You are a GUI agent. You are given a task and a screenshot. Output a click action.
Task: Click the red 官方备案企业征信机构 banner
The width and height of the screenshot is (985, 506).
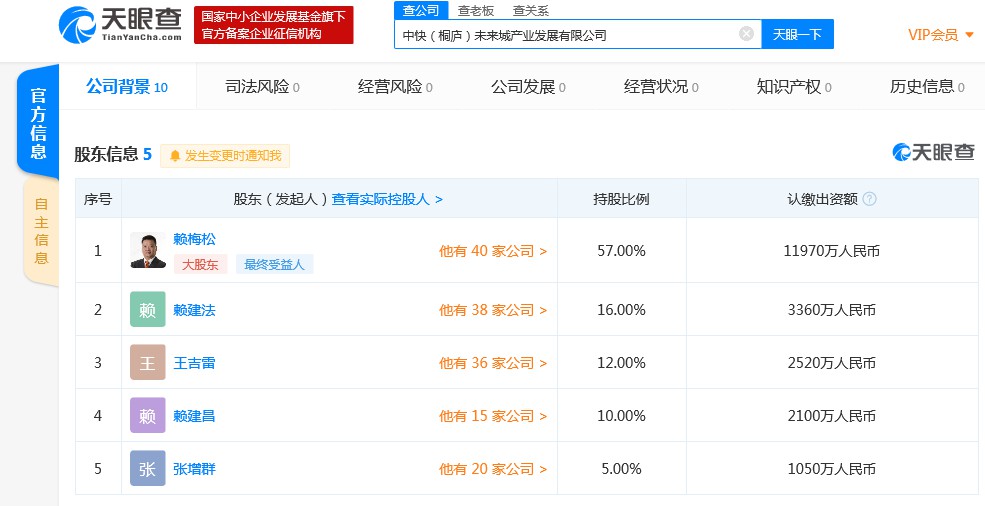click(273, 25)
